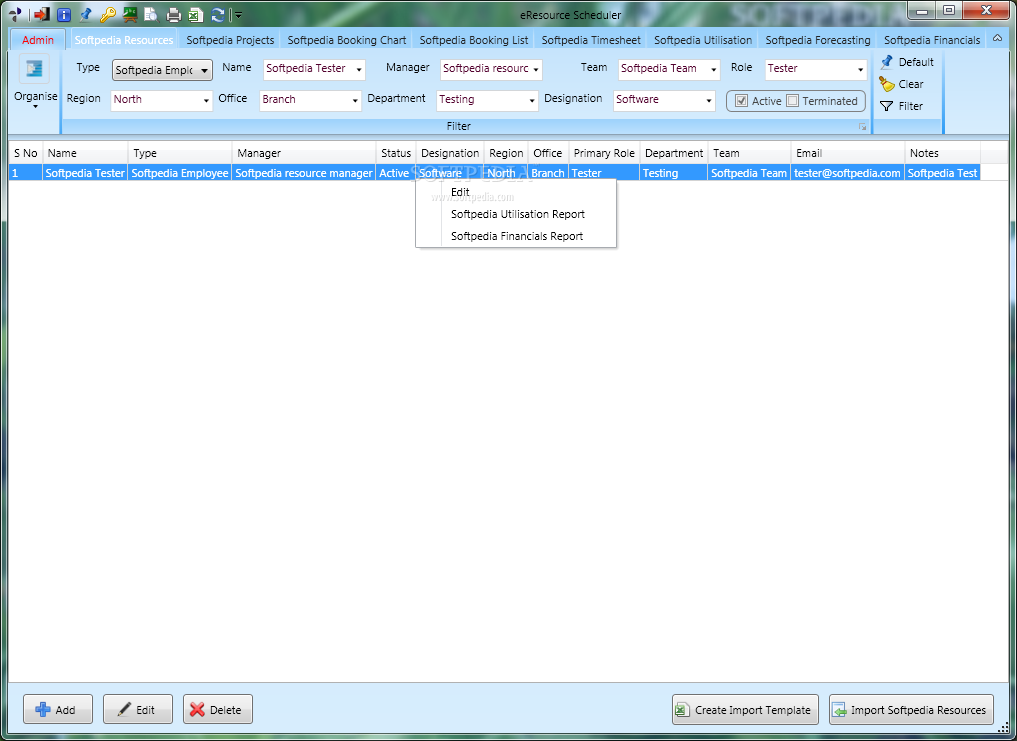Click the Softpedia resource manager cell in row 1

tap(304, 173)
